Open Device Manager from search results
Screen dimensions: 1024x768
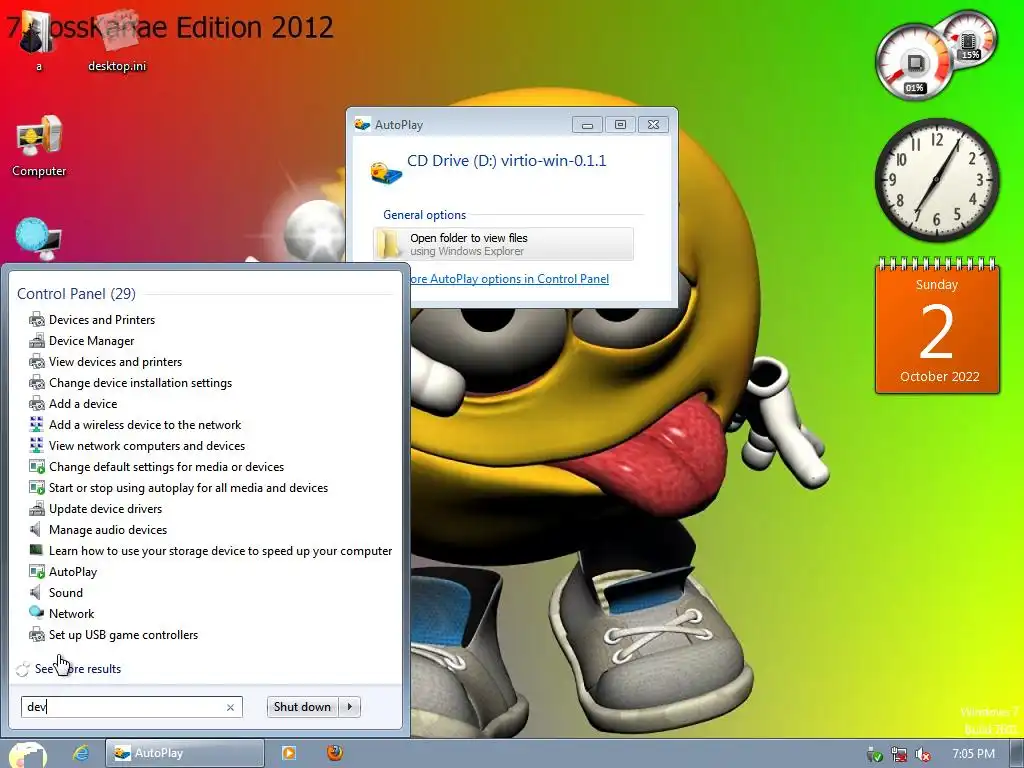pos(82,340)
